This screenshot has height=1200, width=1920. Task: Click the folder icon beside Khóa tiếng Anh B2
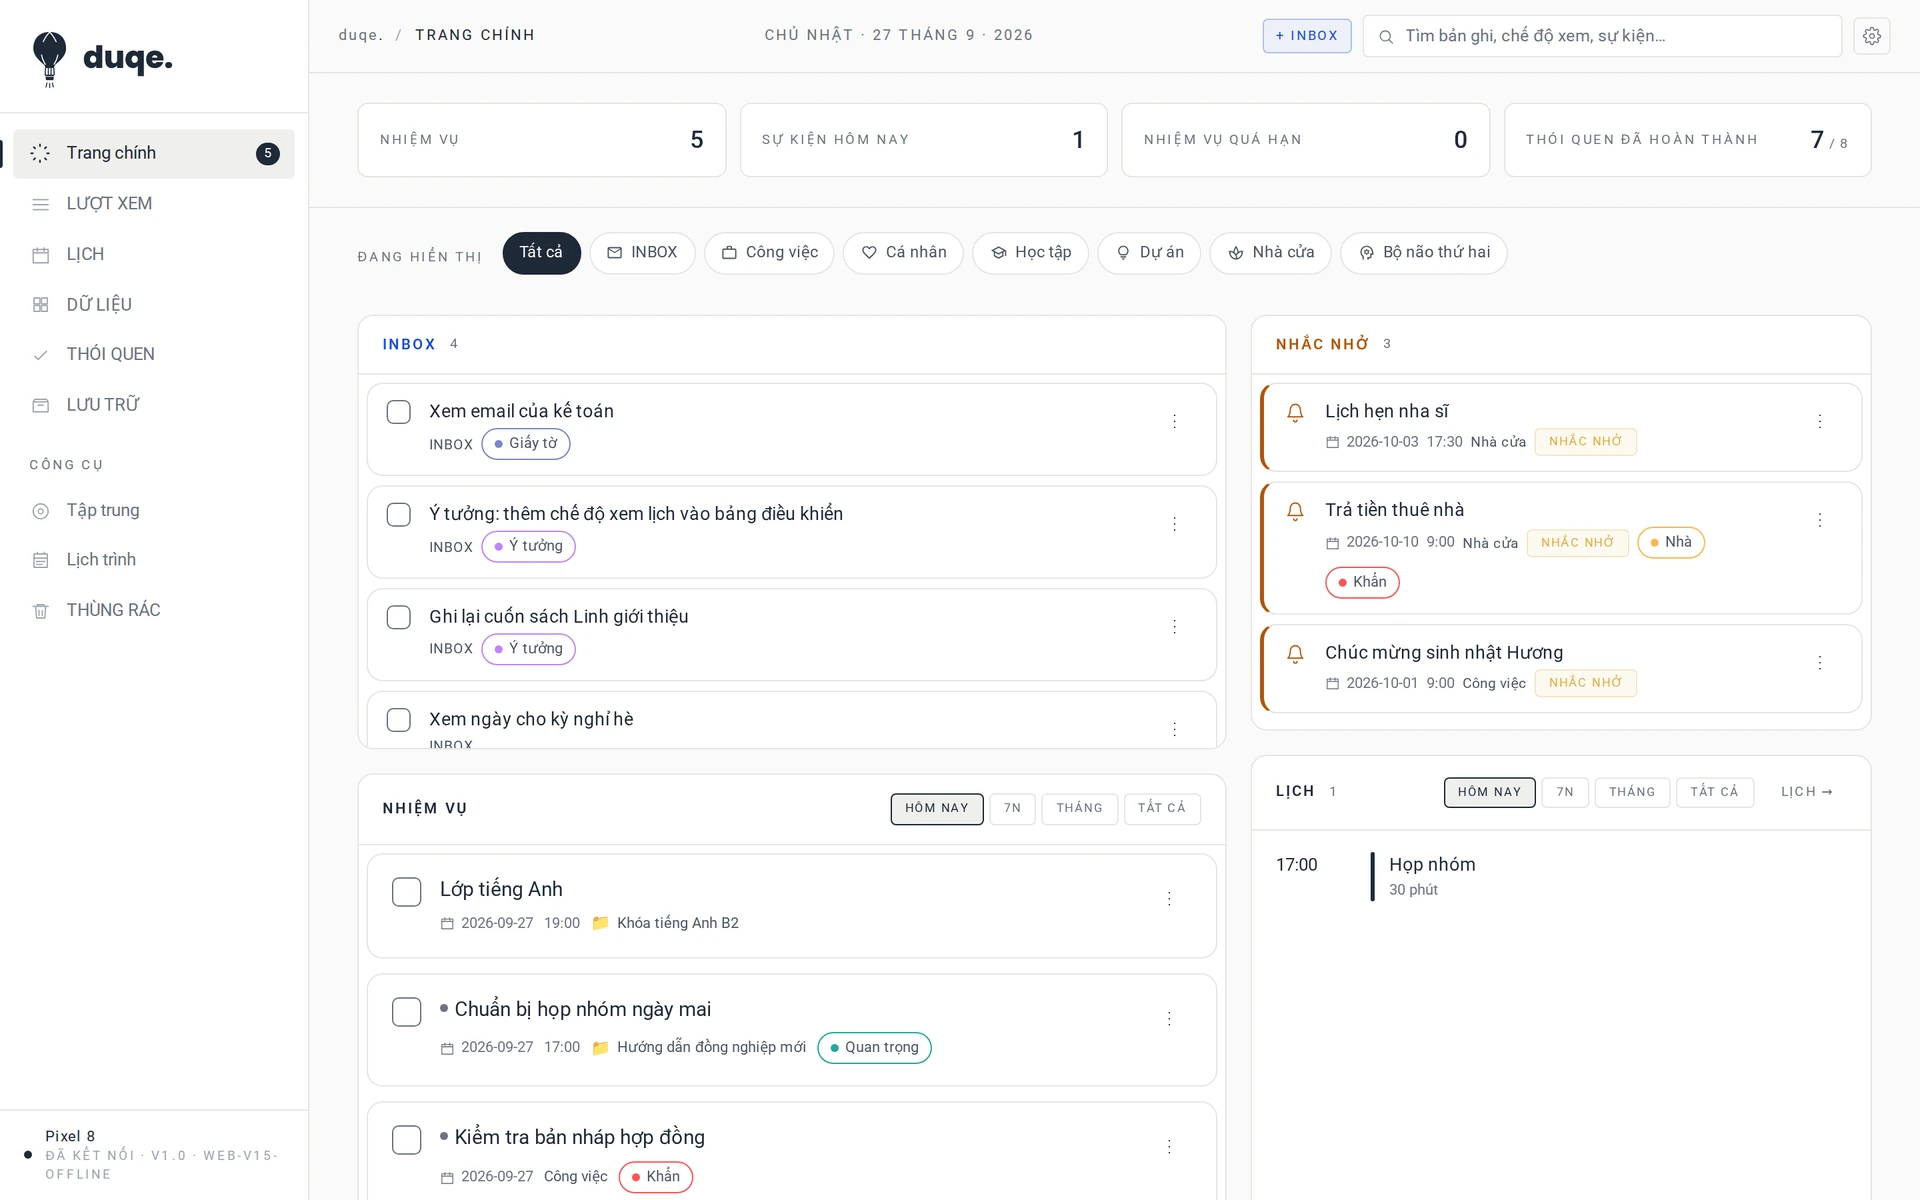[600, 923]
